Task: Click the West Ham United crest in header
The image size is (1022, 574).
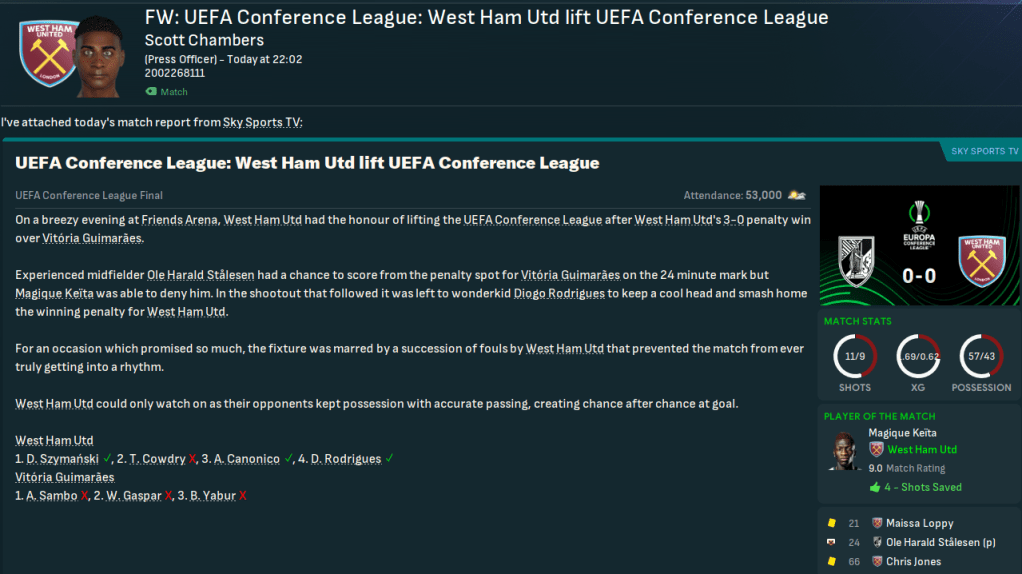Action: [49, 52]
